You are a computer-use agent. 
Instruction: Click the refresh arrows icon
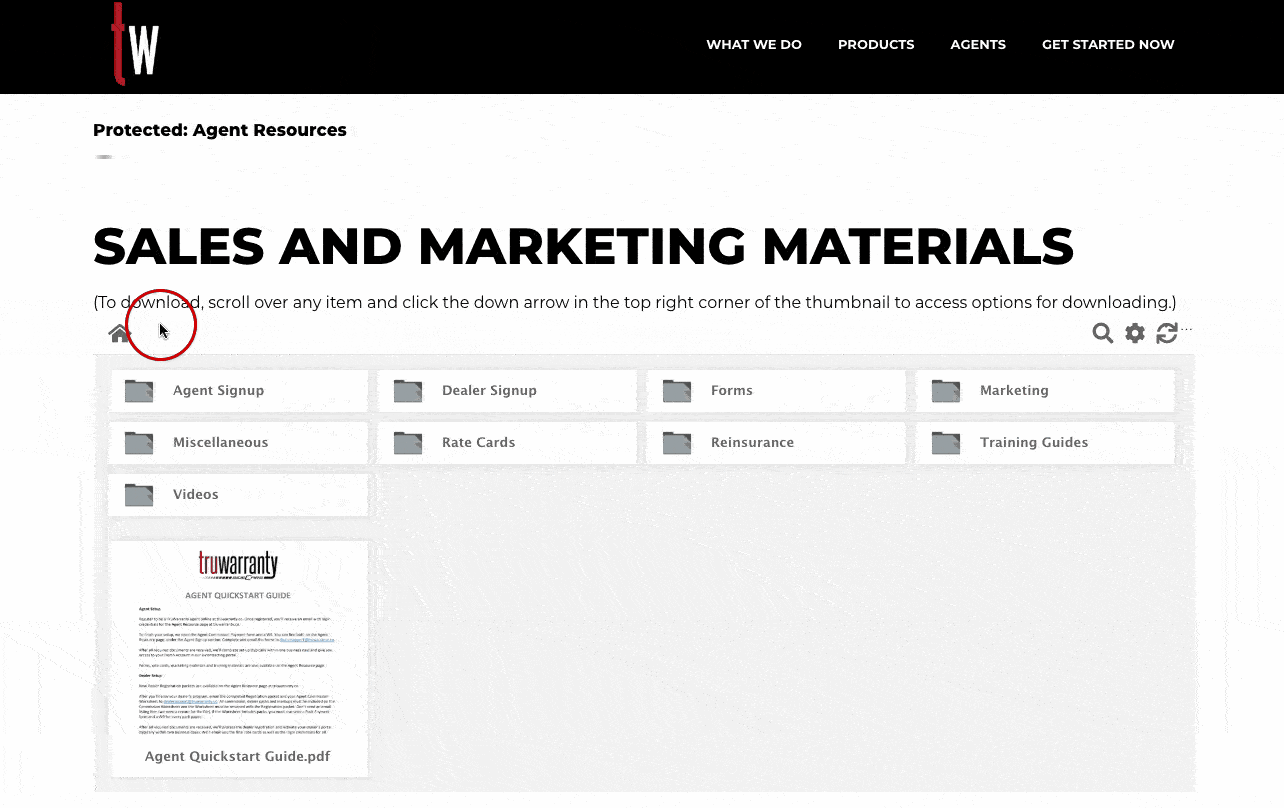click(x=1167, y=333)
